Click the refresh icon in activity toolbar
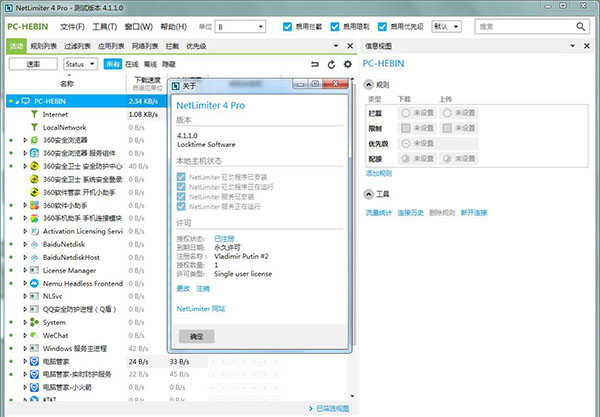The height and width of the screenshot is (417, 600). tap(331, 64)
